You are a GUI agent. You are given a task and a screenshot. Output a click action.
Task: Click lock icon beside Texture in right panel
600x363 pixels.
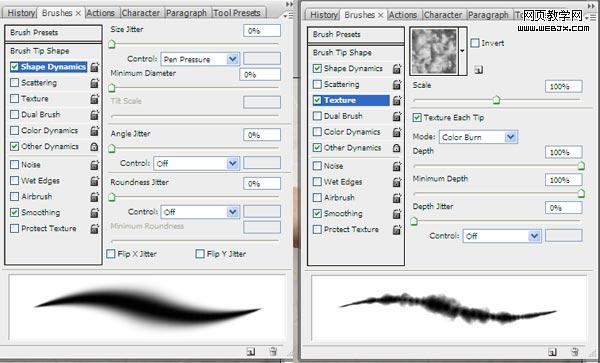pos(397,100)
